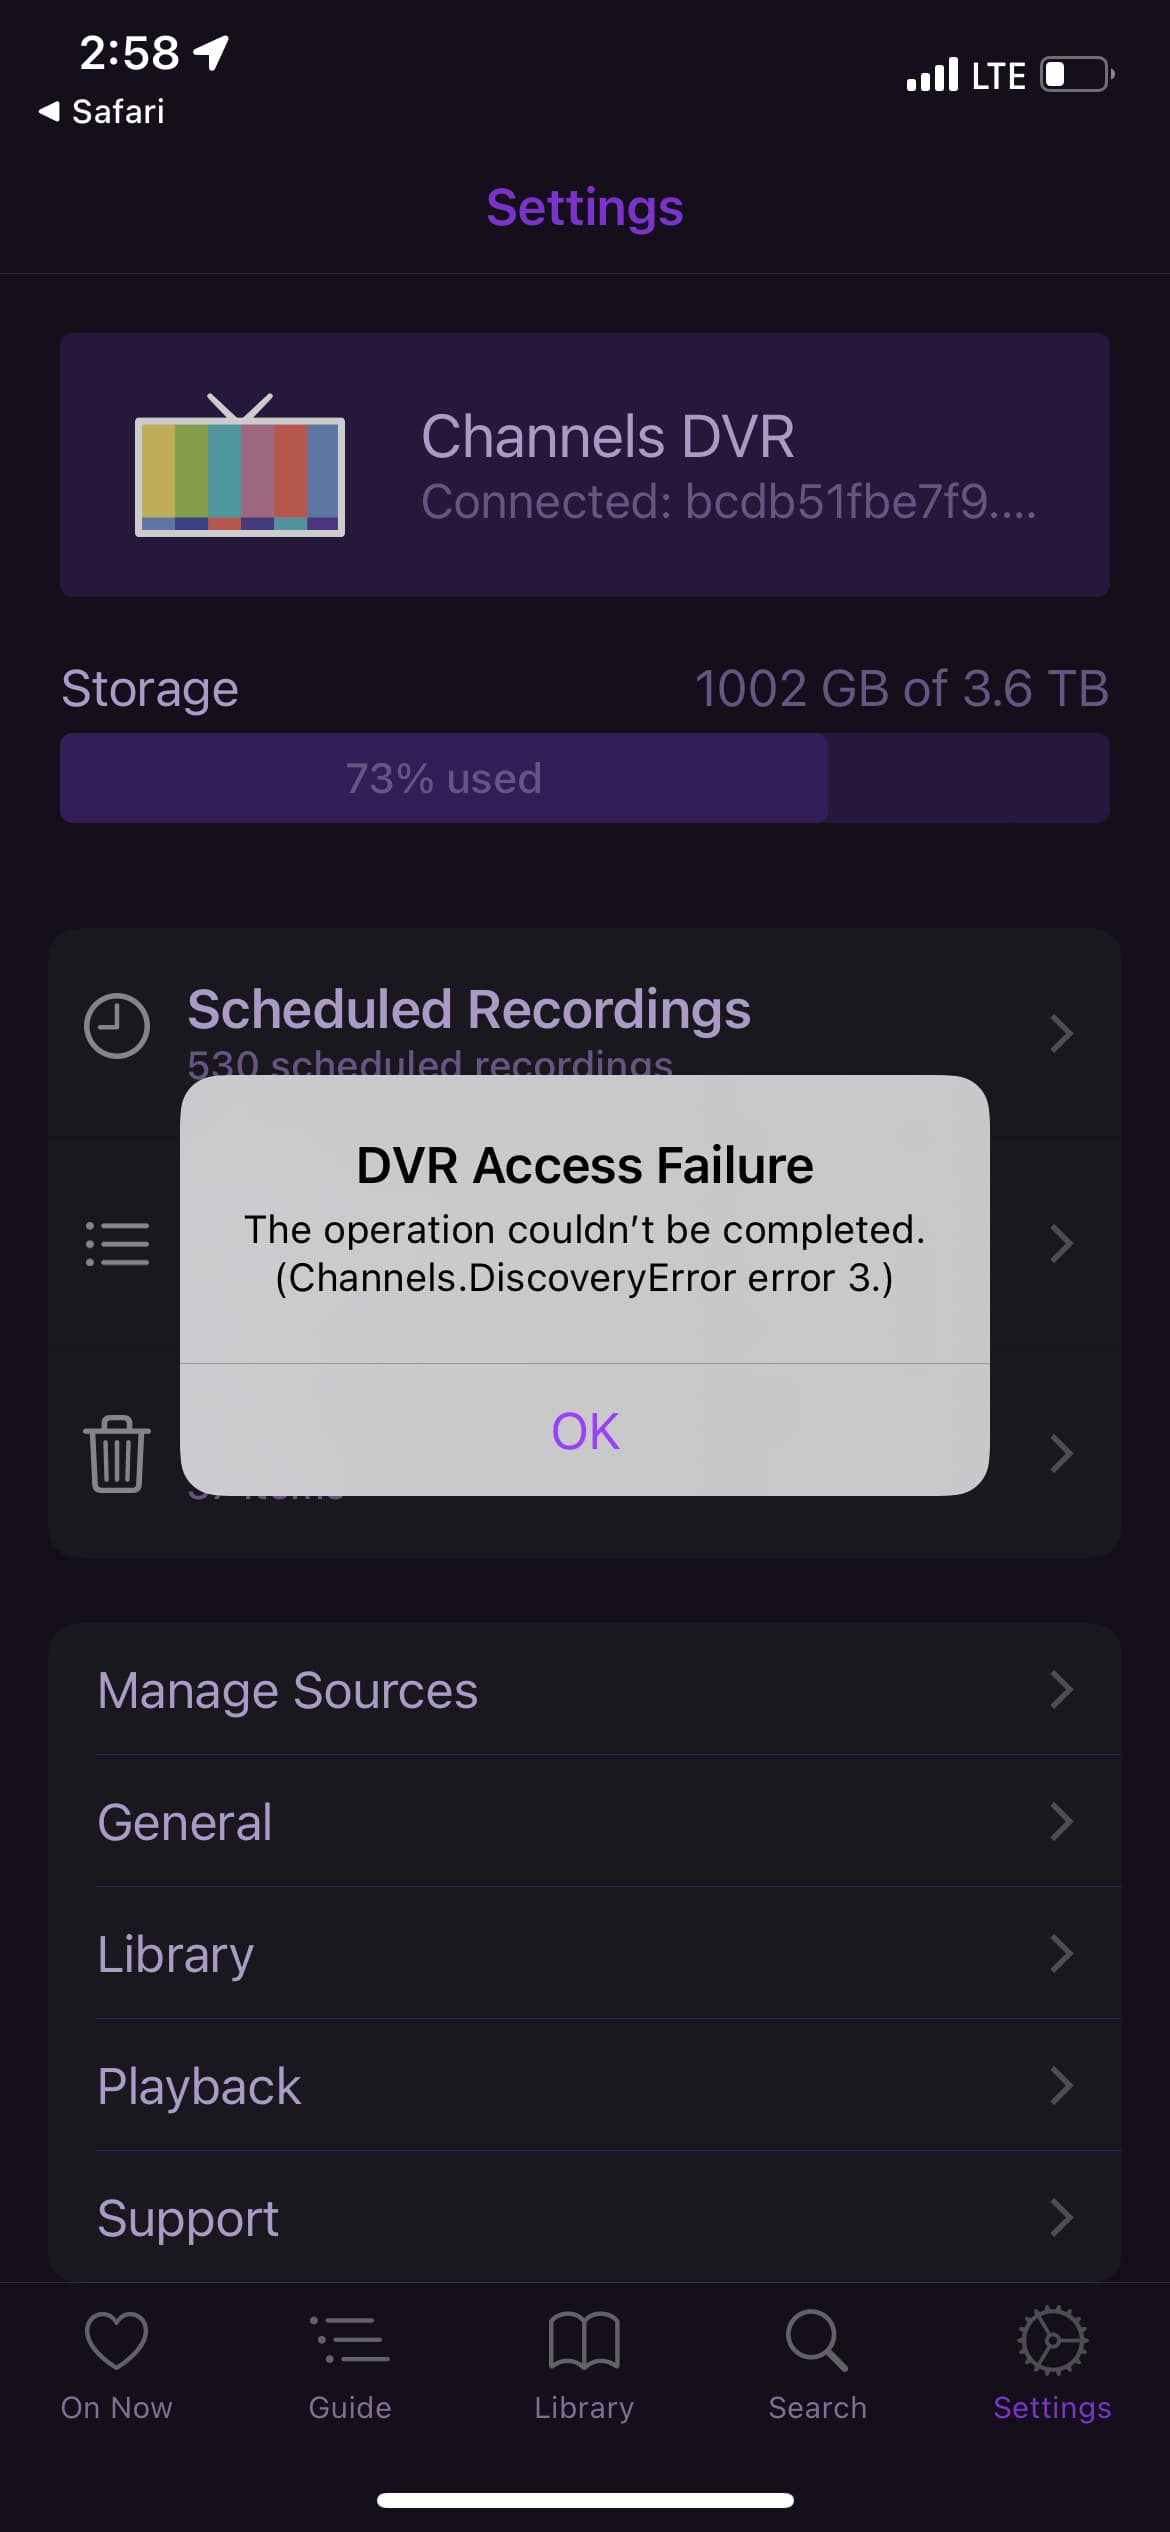This screenshot has width=1170, height=2532.
Task: Open Search with the magnifier icon
Action: coord(817,2365)
